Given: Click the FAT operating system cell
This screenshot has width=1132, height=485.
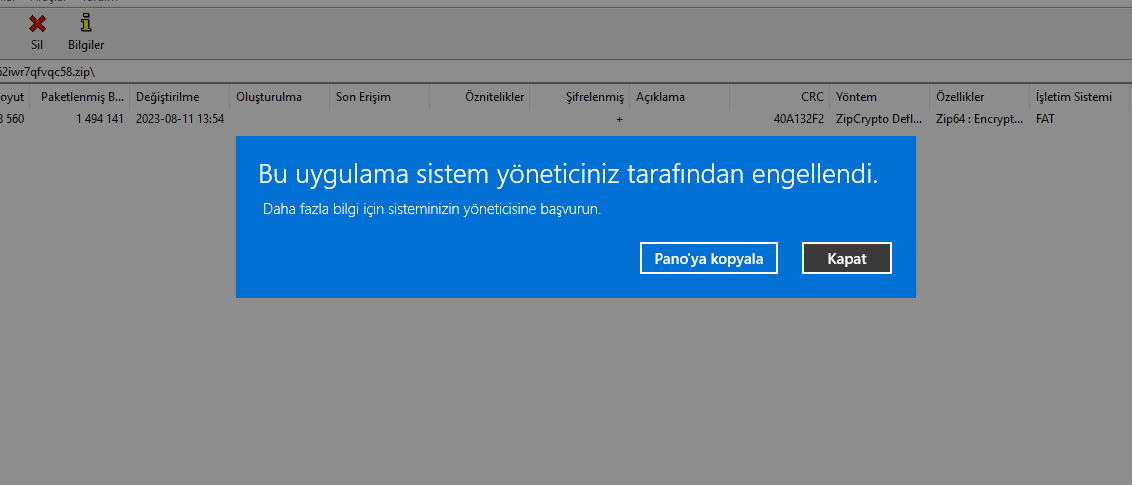Looking at the screenshot, I should click(x=1045, y=119).
